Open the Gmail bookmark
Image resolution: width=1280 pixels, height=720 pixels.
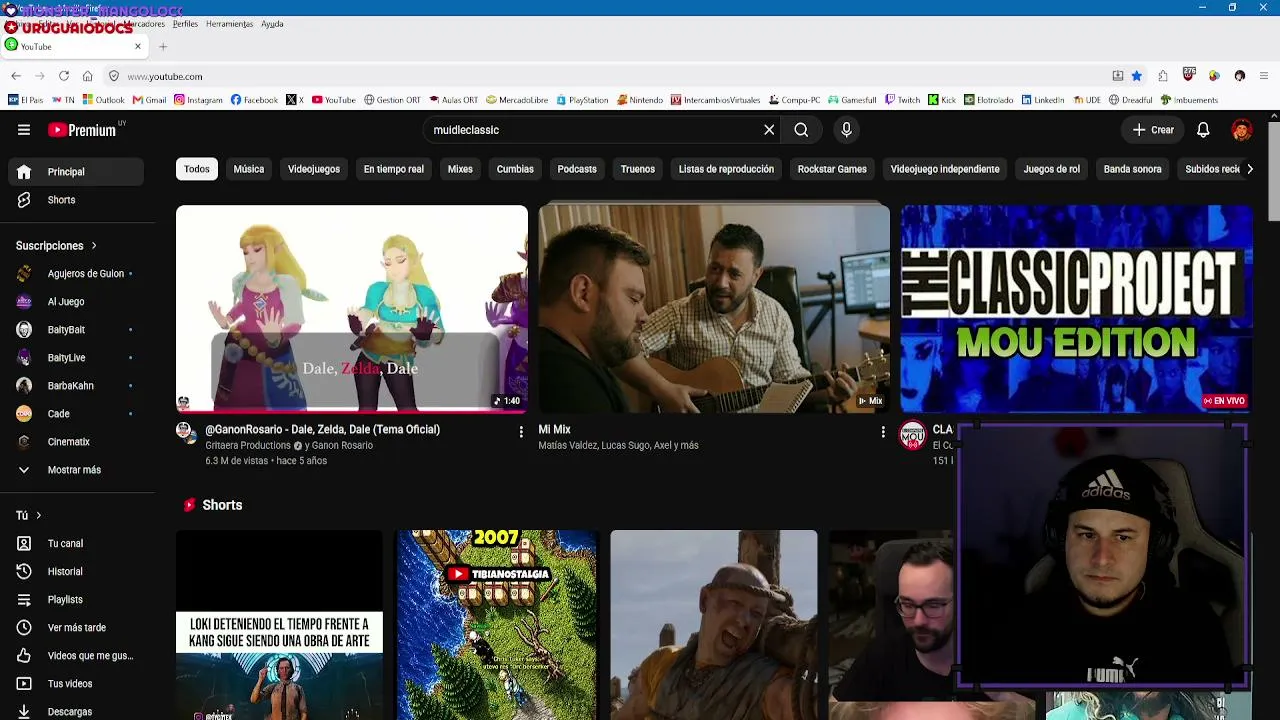[149, 100]
